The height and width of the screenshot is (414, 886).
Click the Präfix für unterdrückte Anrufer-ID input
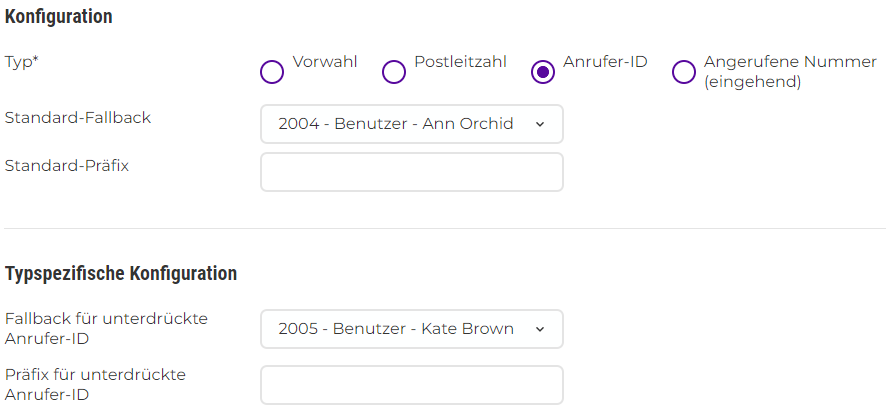click(x=411, y=385)
